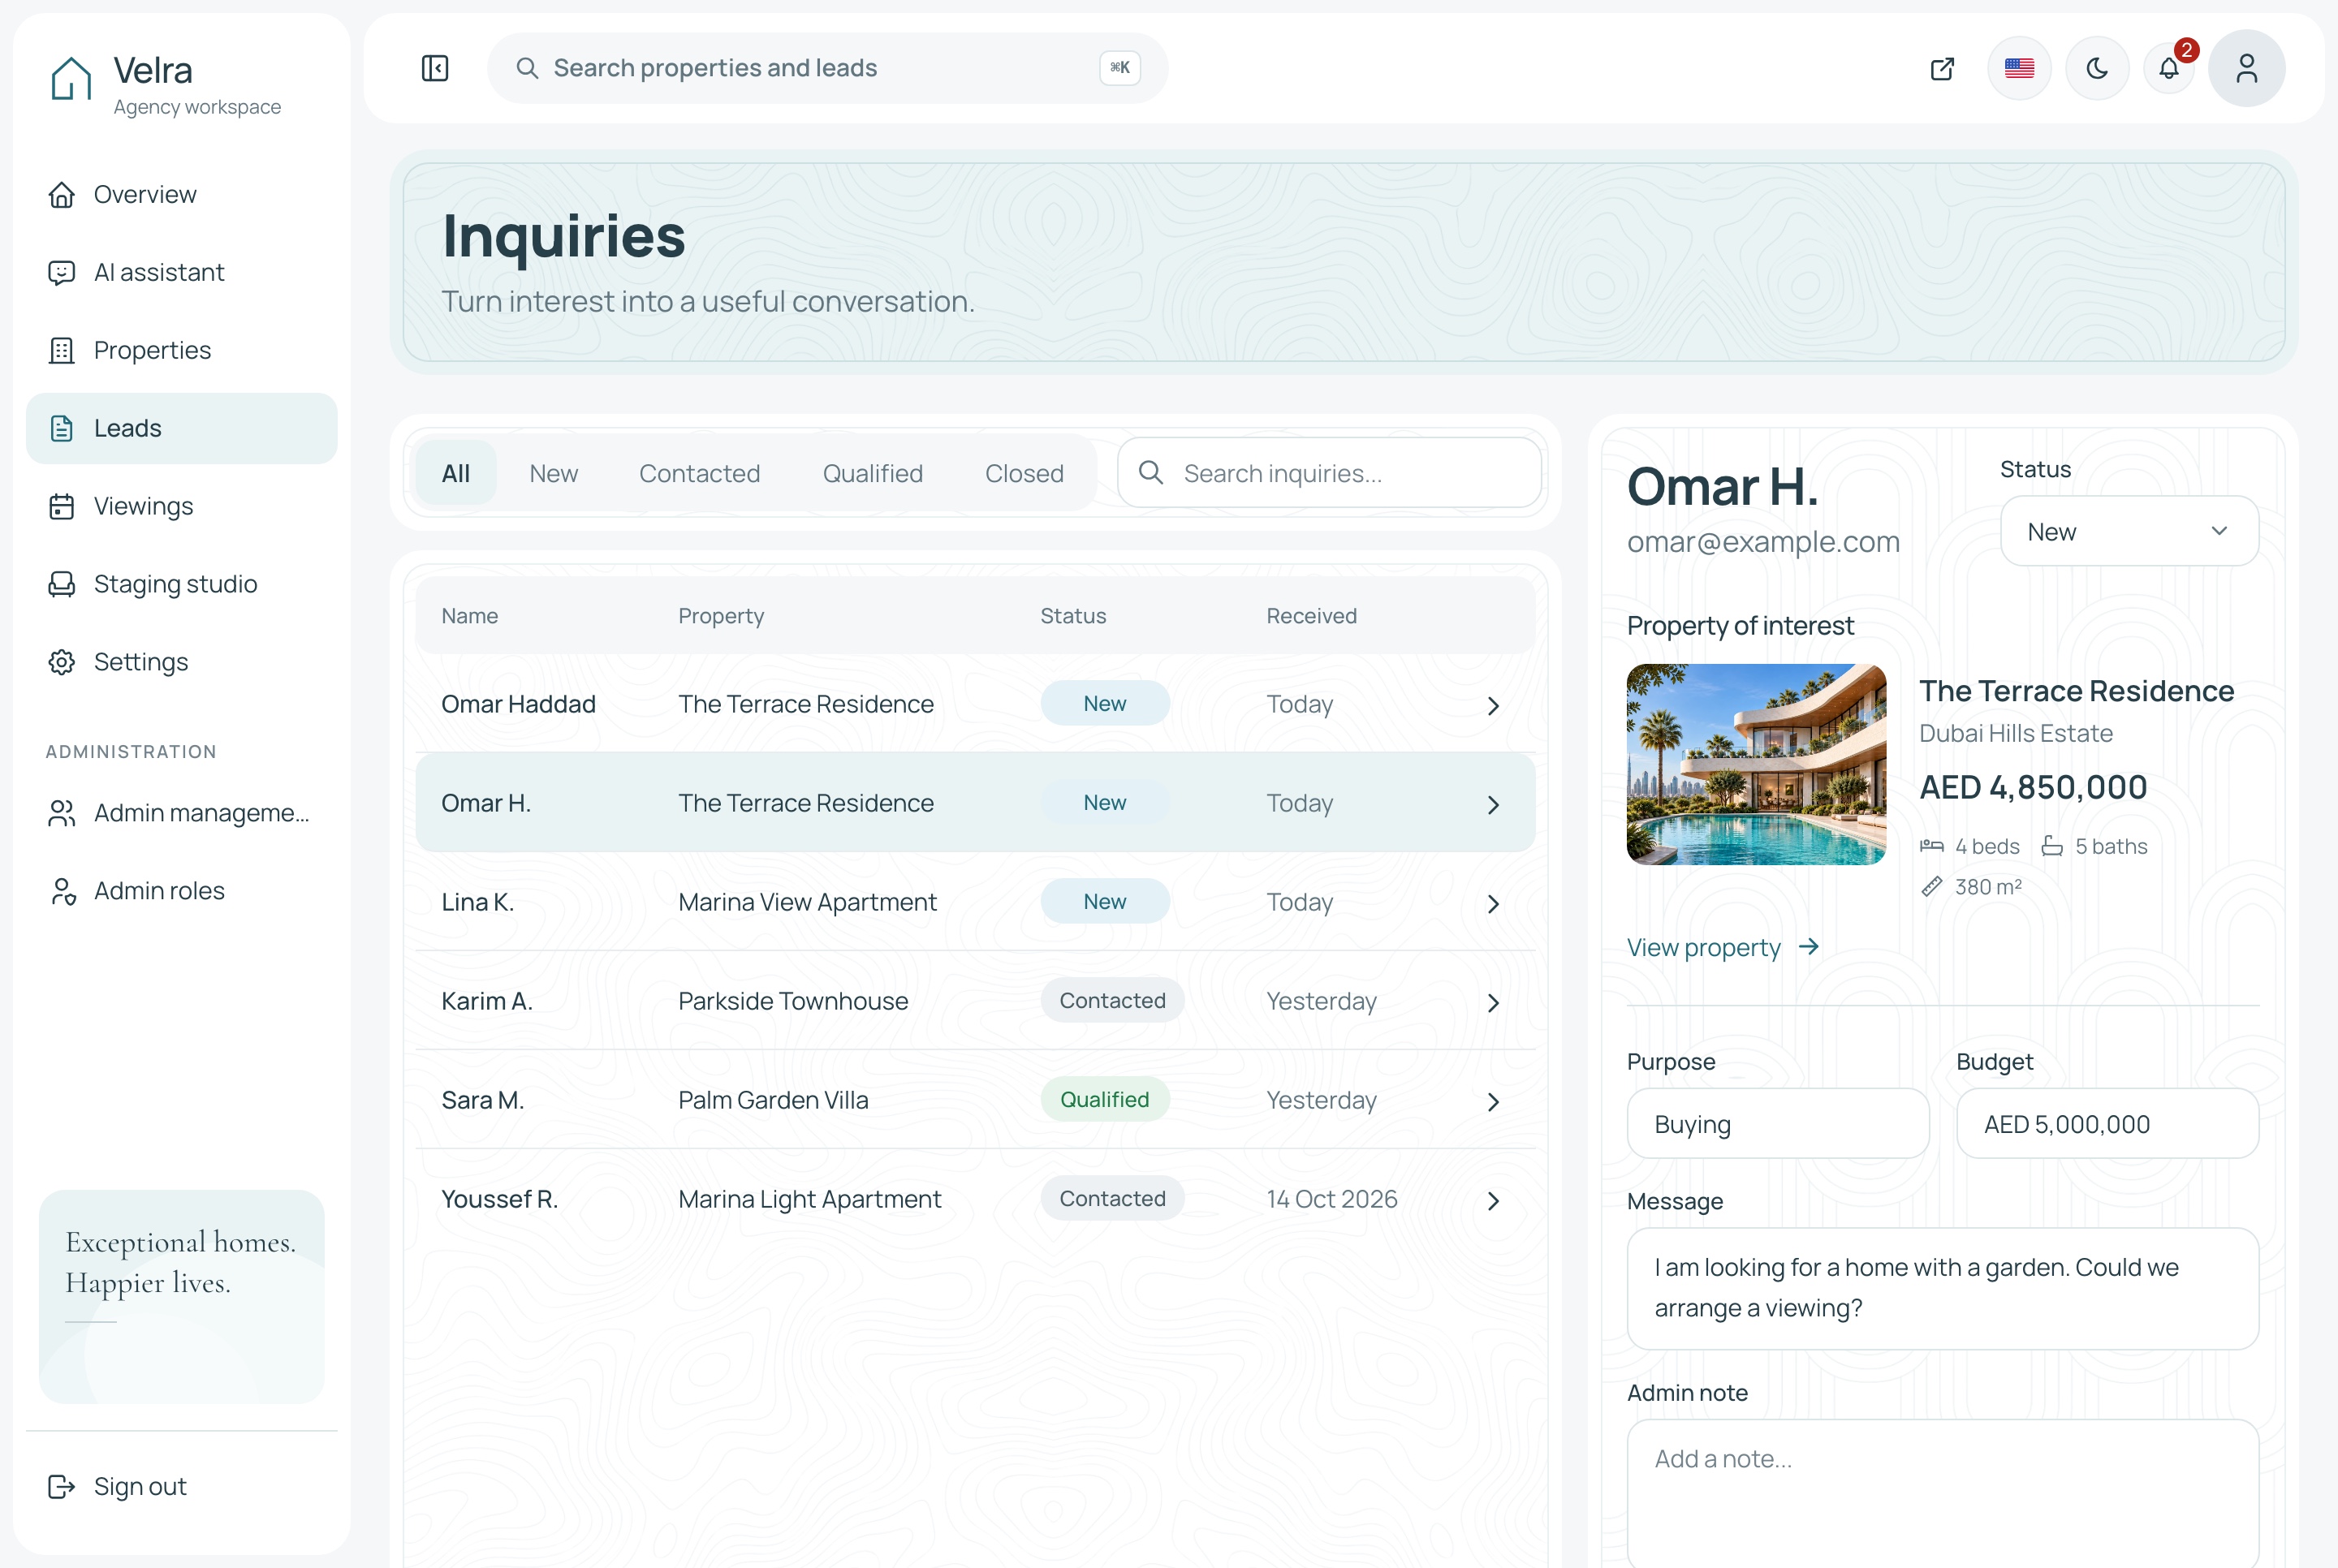2338x1568 pixels.
Task: Filter inquiries by New tab
Action: [x=553, y=473]
